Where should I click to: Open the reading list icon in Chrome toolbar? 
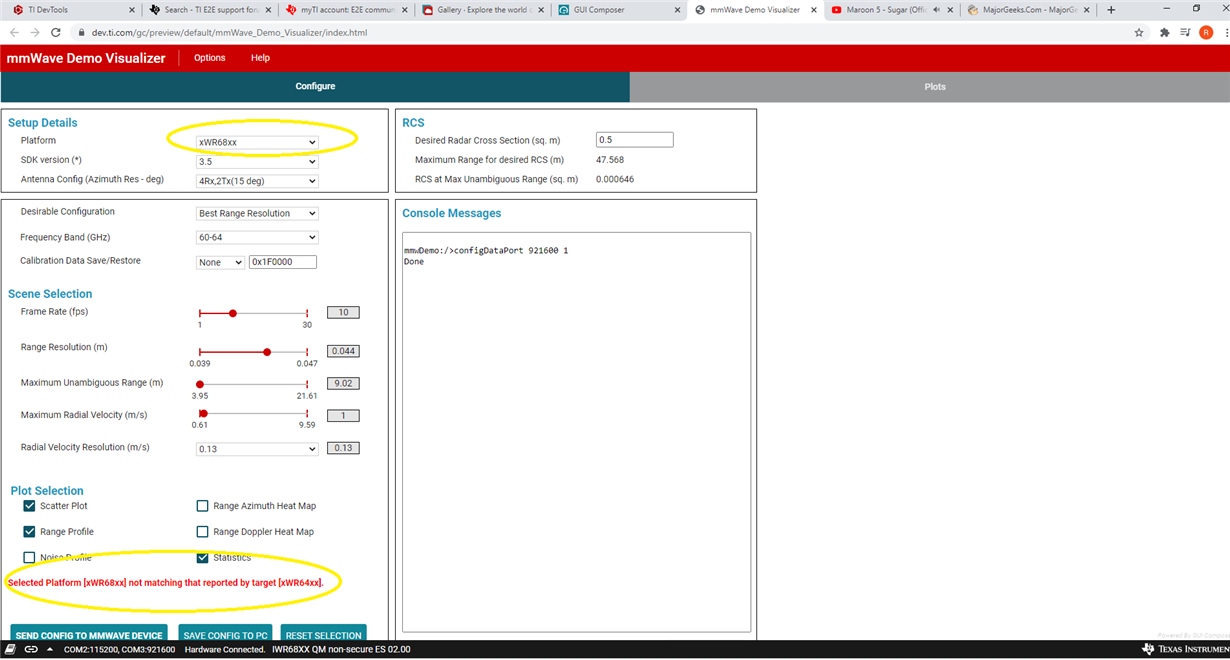[1185, 33]
